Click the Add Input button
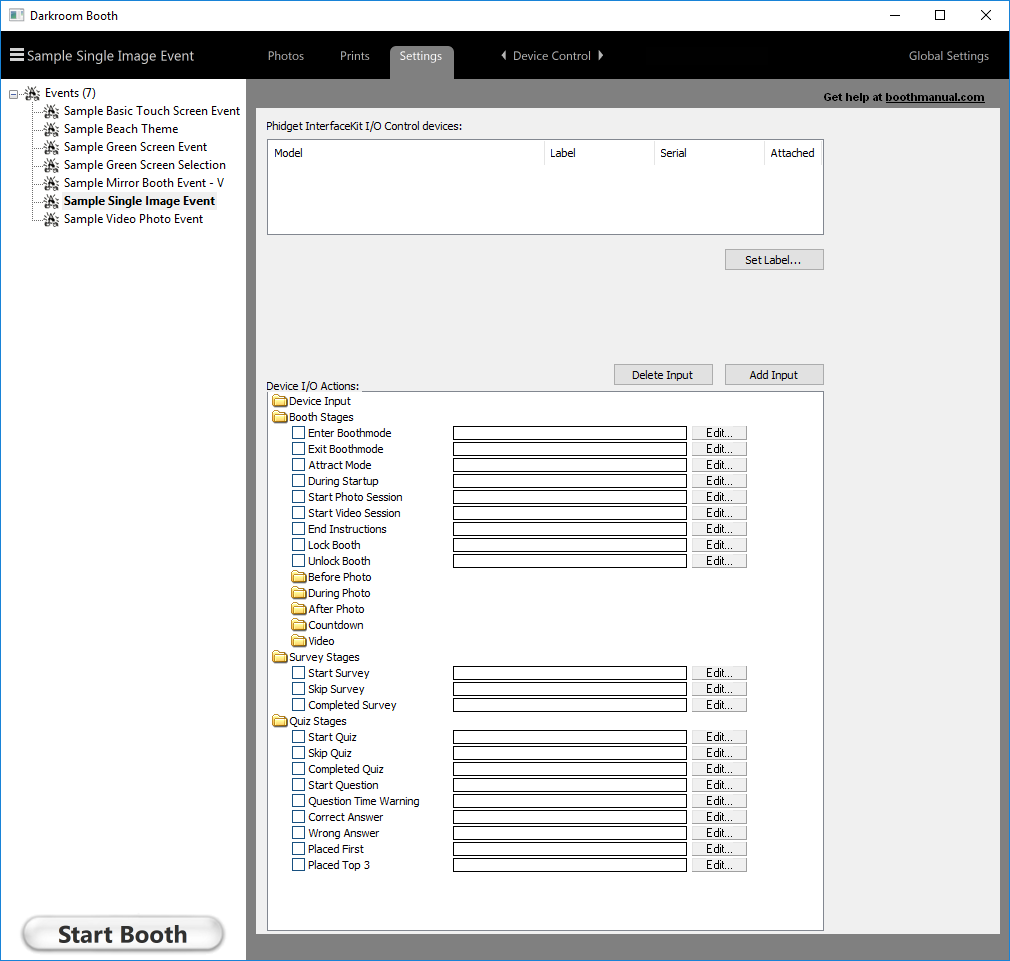 pyautogui.click(x=774, y=375)
